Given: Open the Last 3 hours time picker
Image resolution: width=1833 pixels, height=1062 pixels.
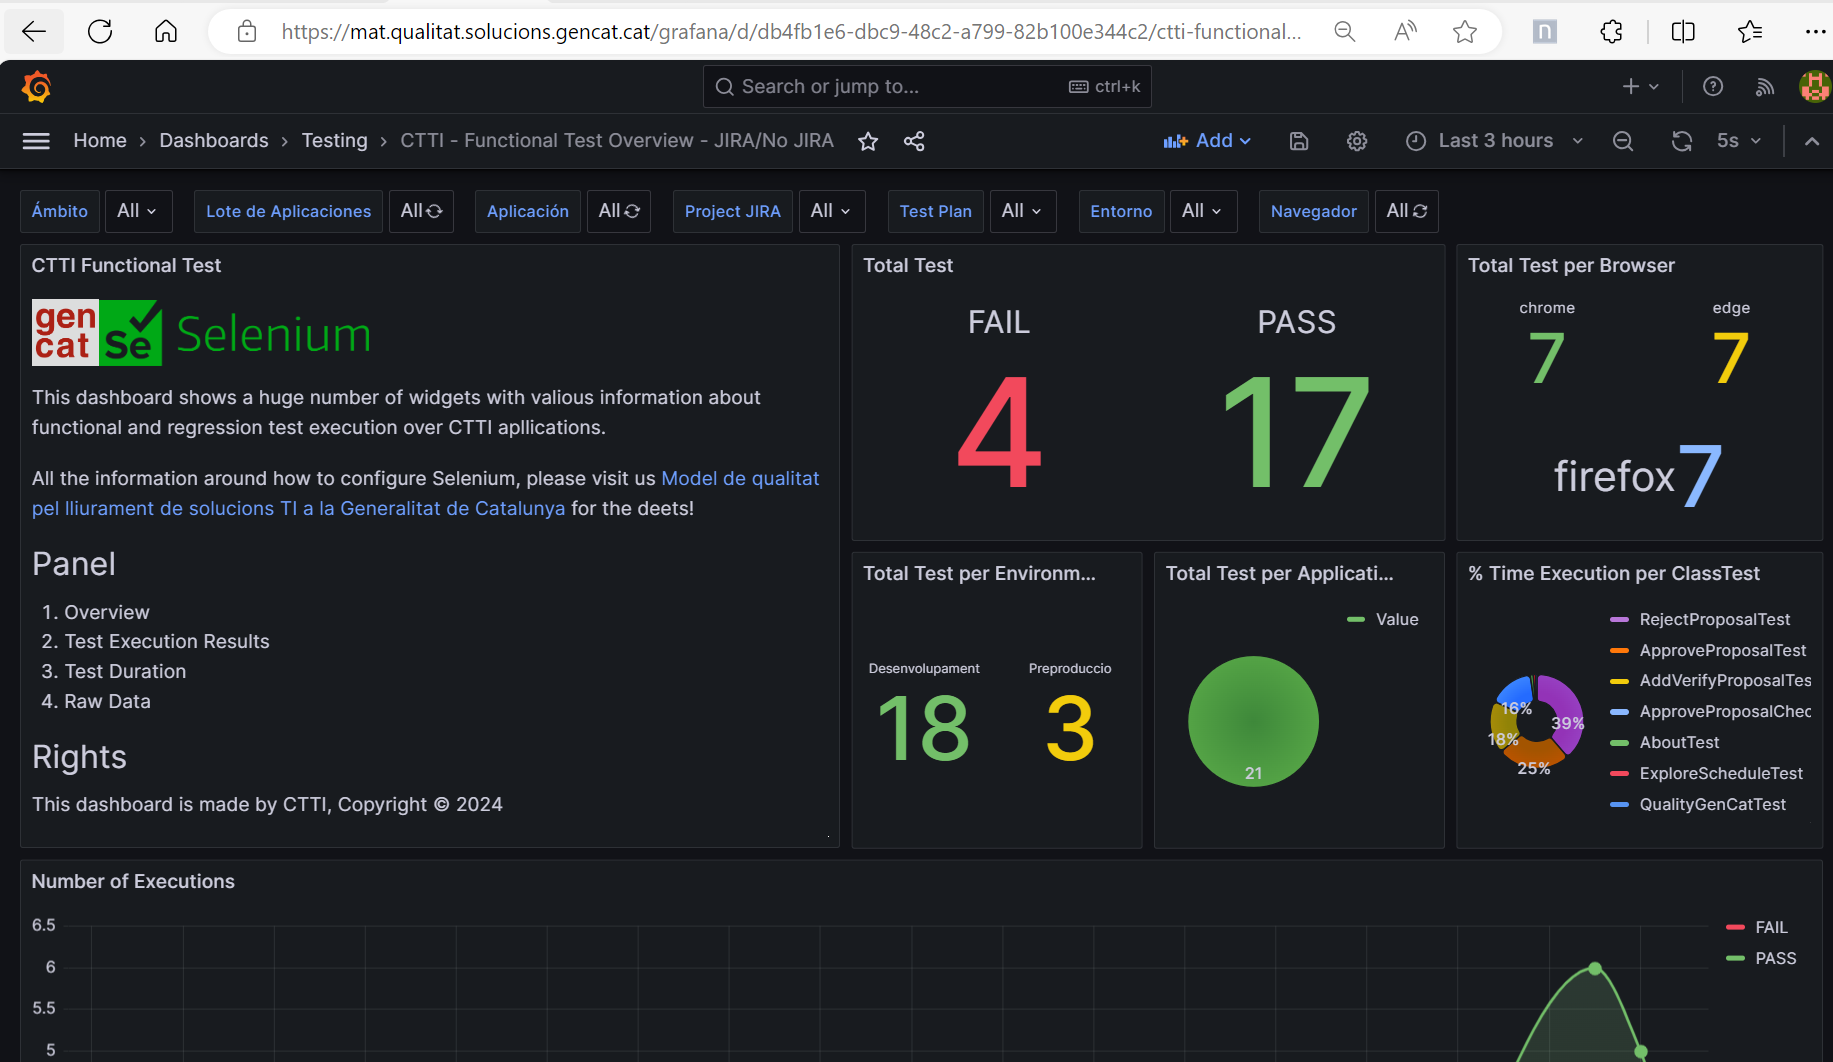Looking at the screenshot, I should tap(1495, 141).
